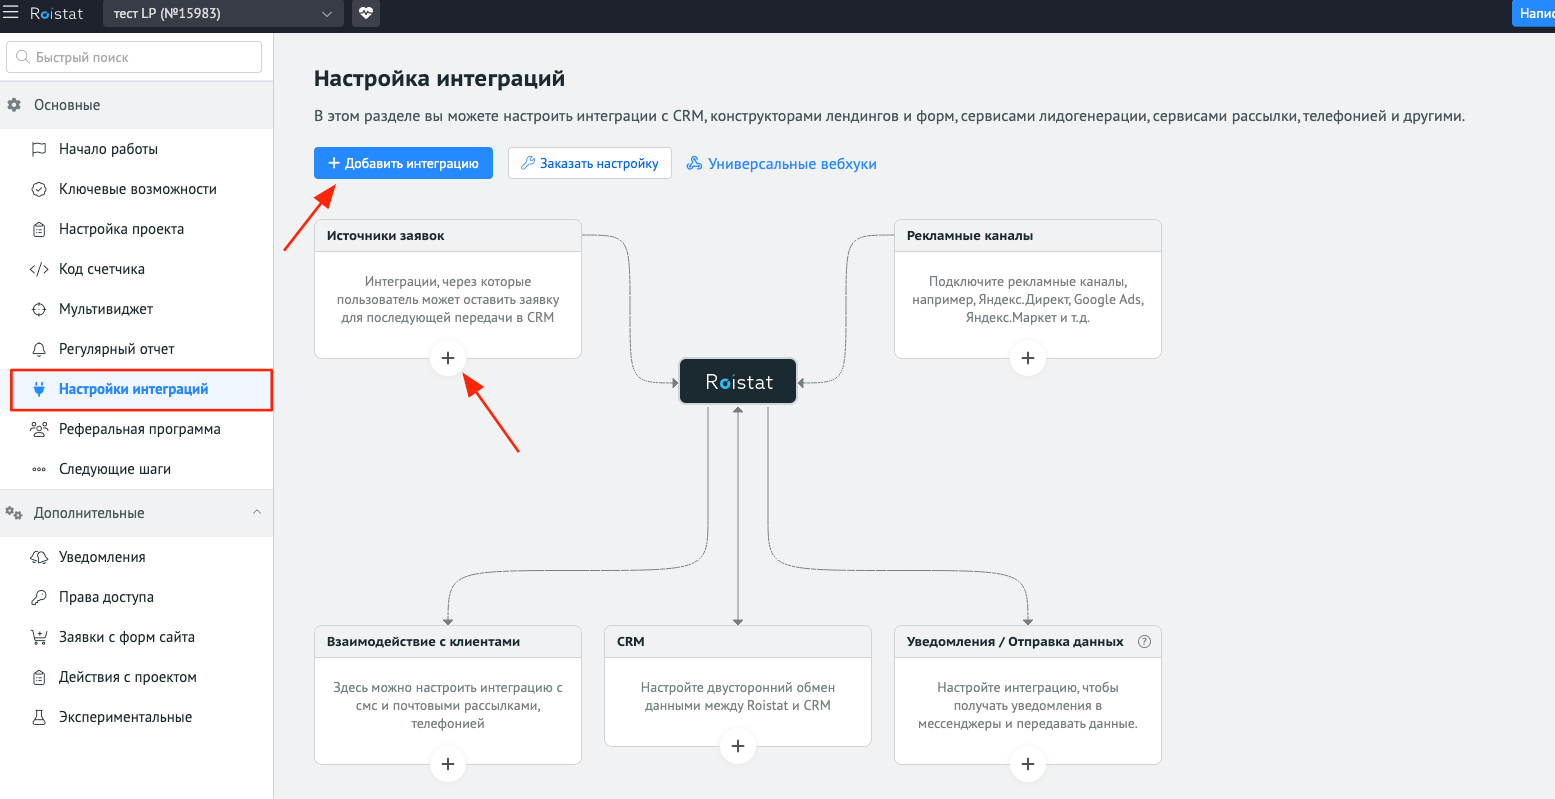Click the clipboard icon for 'Действия с проектом'
The width and height of the screenshot is (1555, 799).
[x=39, y=677]
